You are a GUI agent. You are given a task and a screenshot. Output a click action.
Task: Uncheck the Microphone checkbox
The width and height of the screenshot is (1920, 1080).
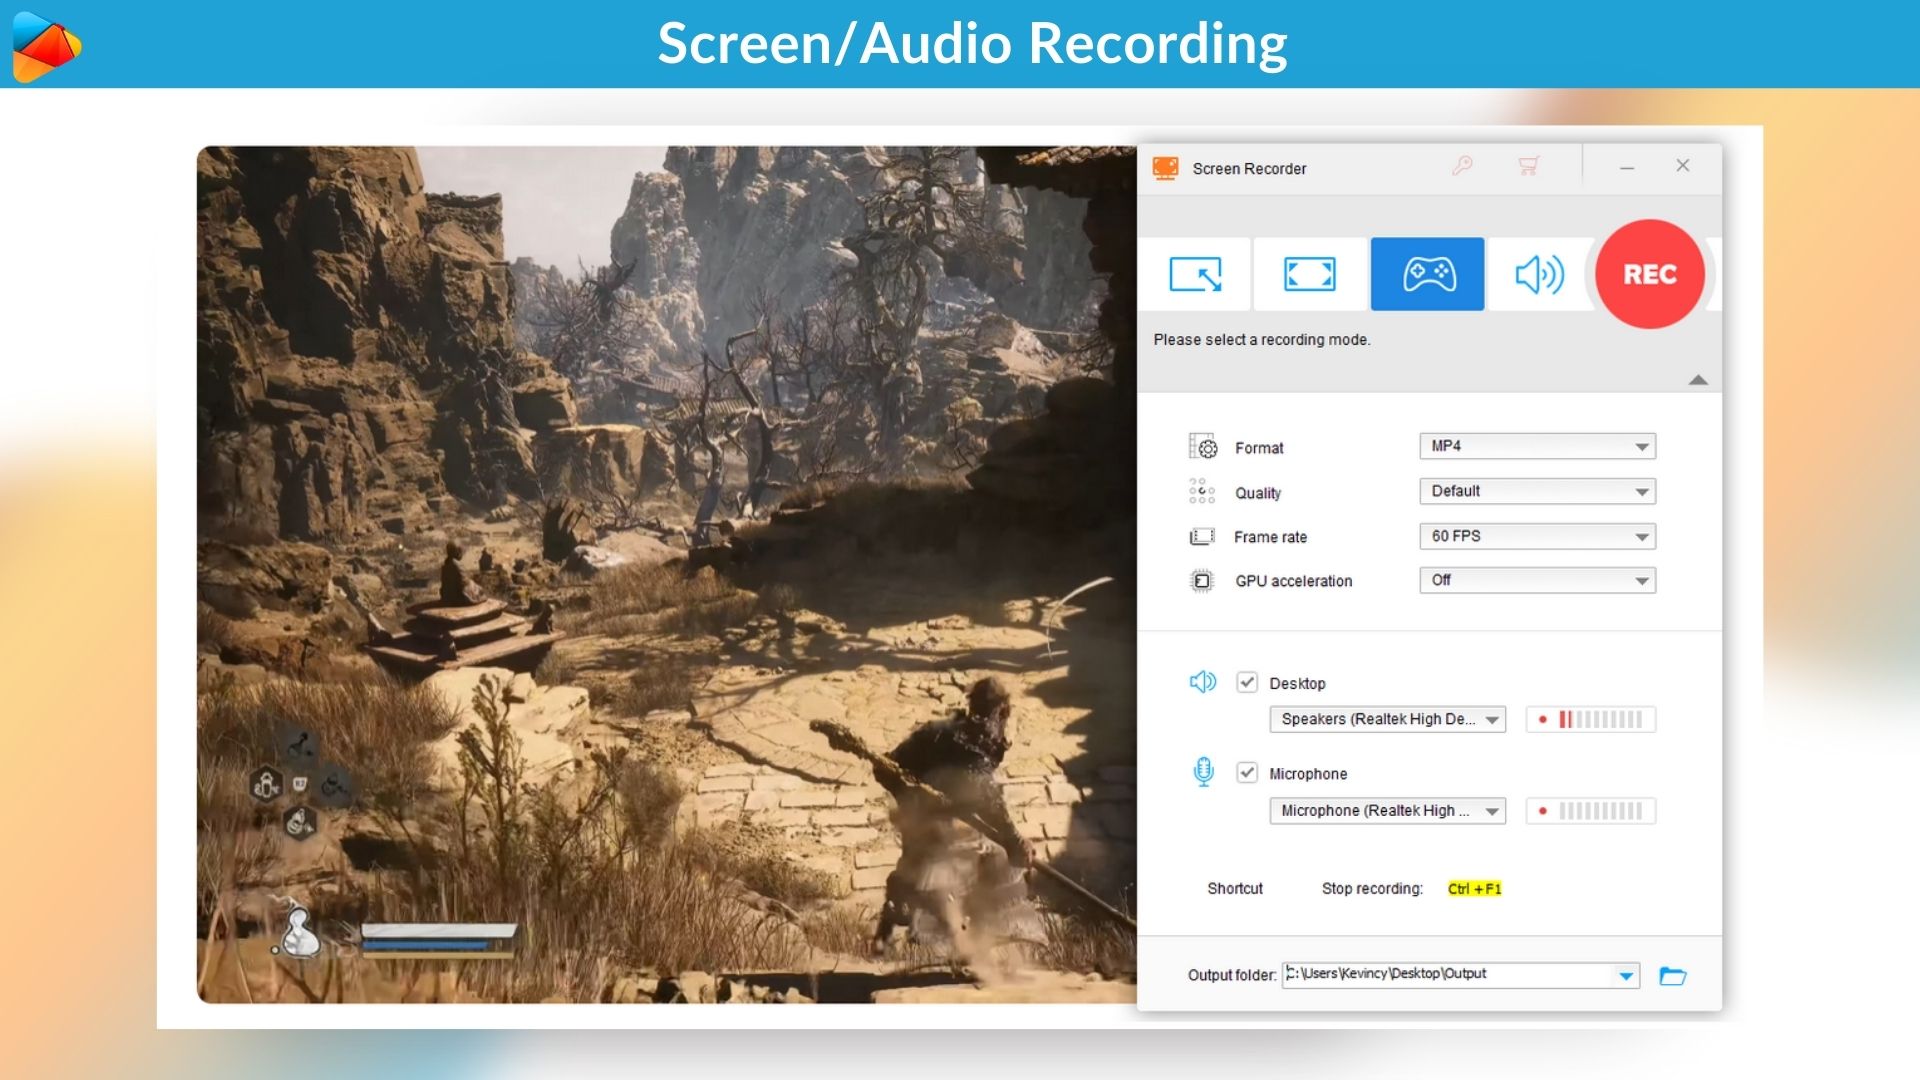(1246, 772)
